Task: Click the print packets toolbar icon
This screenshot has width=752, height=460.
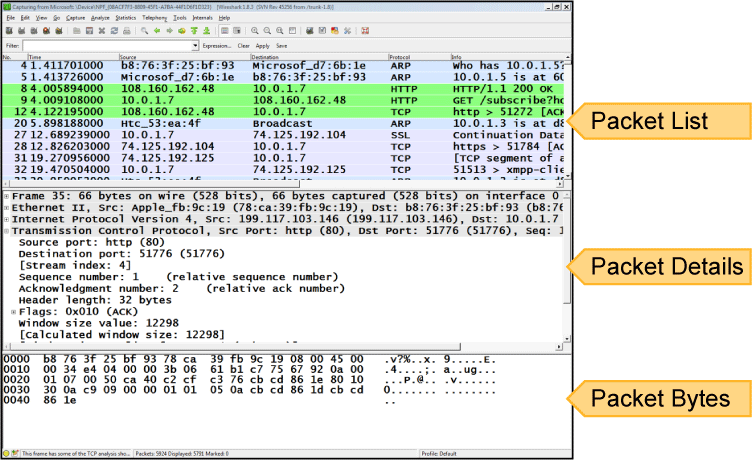Action: pyautogui.click(x=126, y=31)
